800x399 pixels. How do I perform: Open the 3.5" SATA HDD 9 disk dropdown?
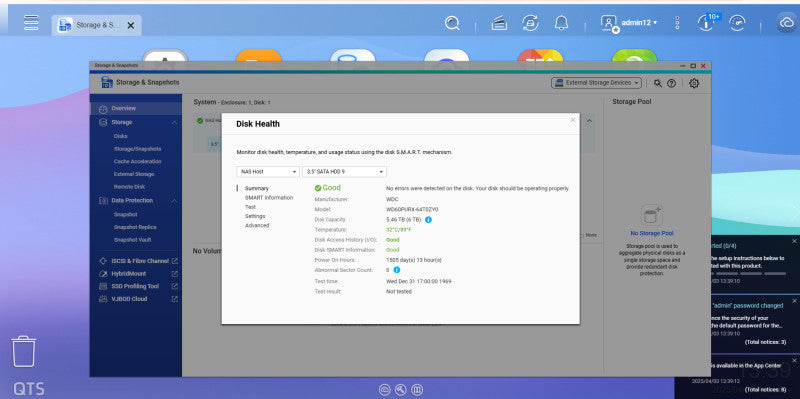pyautogui.click(x=344, y=172)
